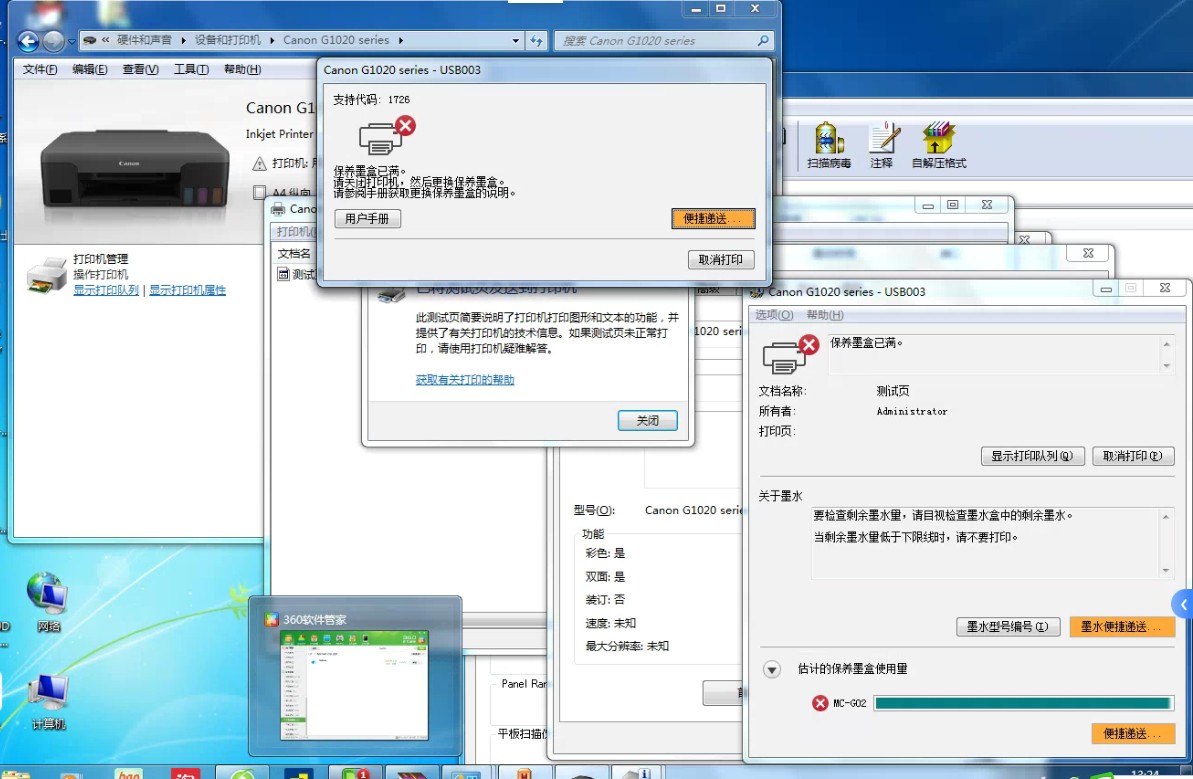Click the 扫描病毒 toolbar icon
The image size is (1193, 779).
829,145
